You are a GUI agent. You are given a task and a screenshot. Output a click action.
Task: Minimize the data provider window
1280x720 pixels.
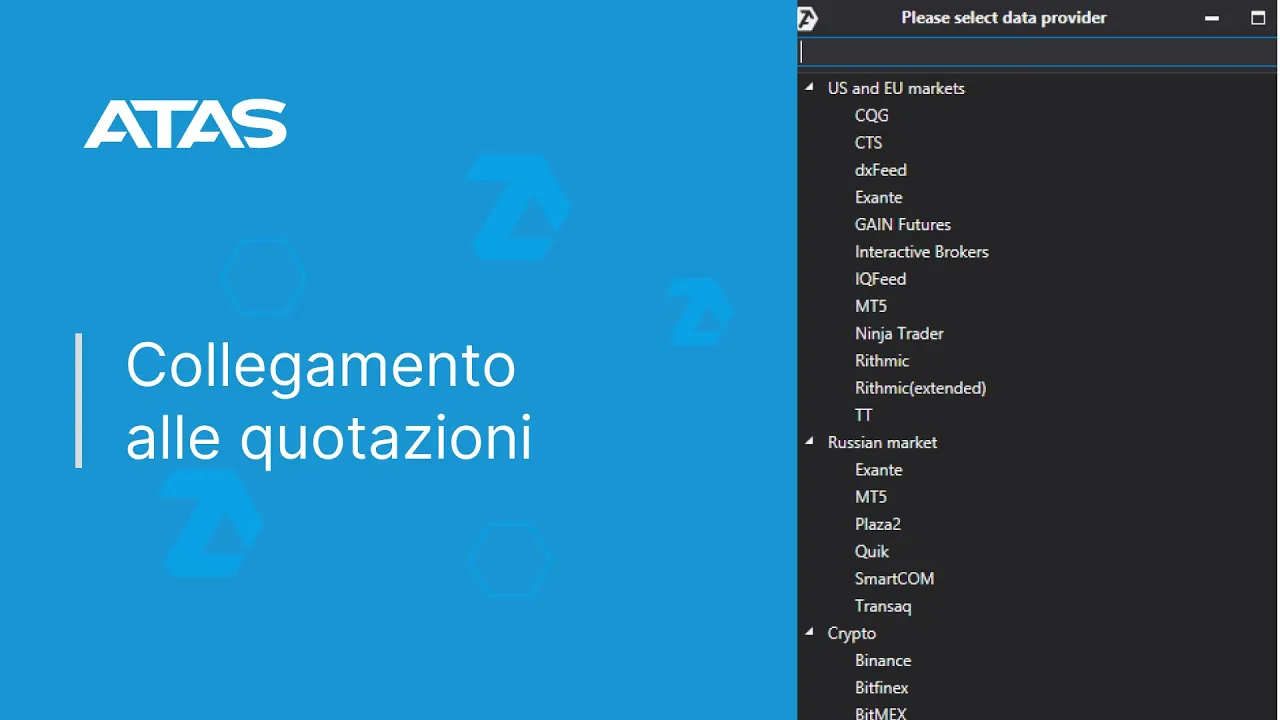1212,18
